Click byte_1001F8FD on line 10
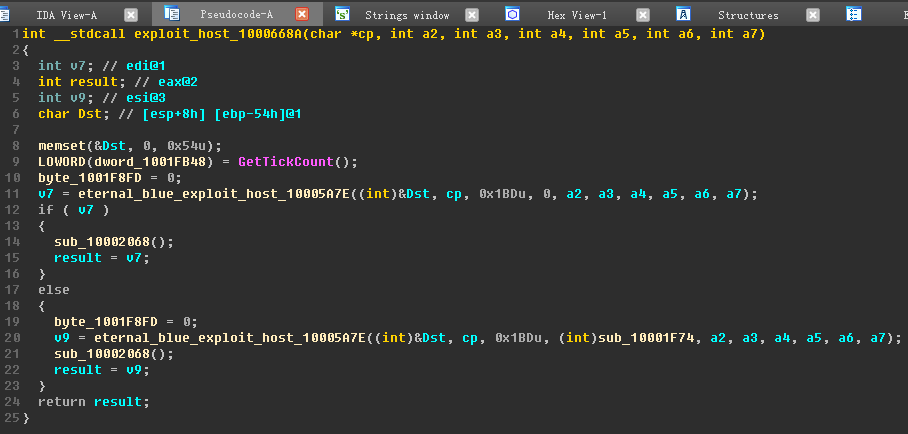This screenshot has height=434, width=908. pos(90,177)
